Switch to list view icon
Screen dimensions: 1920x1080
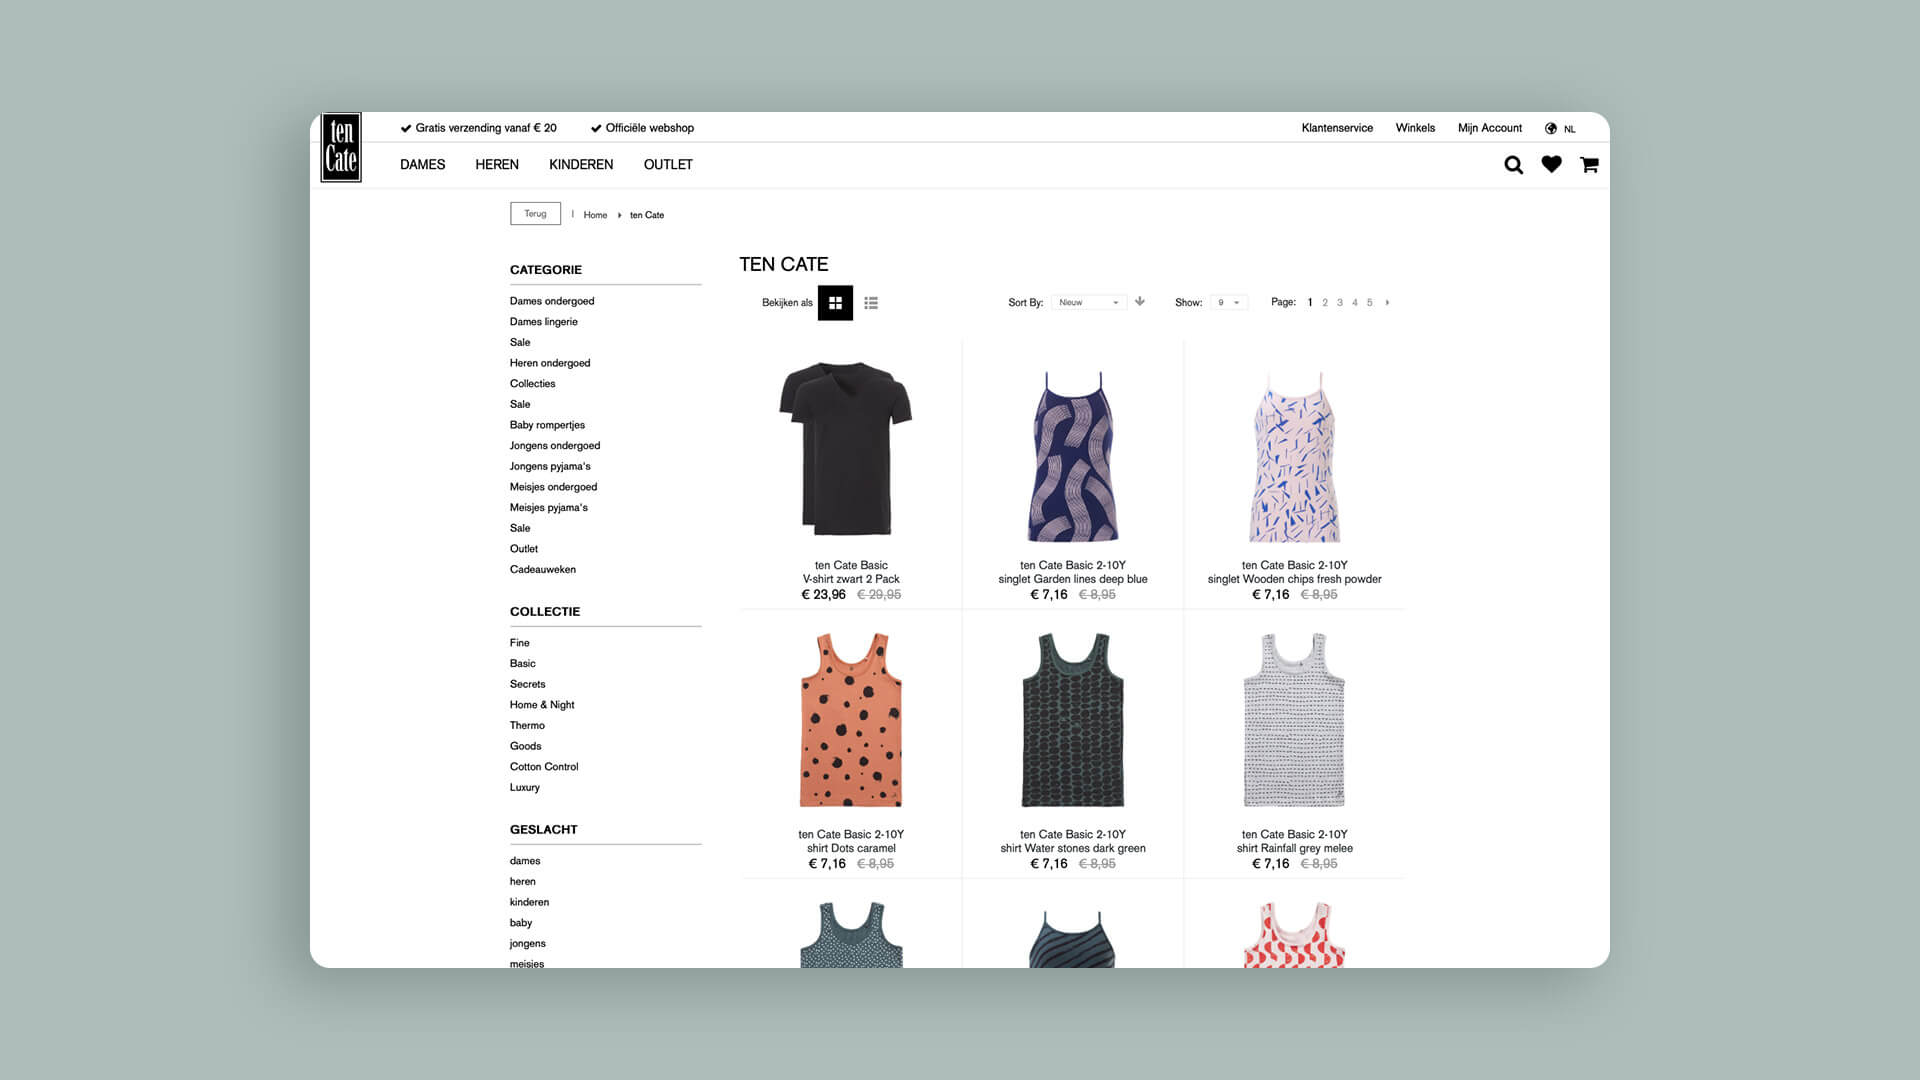[x=871, y=303]
